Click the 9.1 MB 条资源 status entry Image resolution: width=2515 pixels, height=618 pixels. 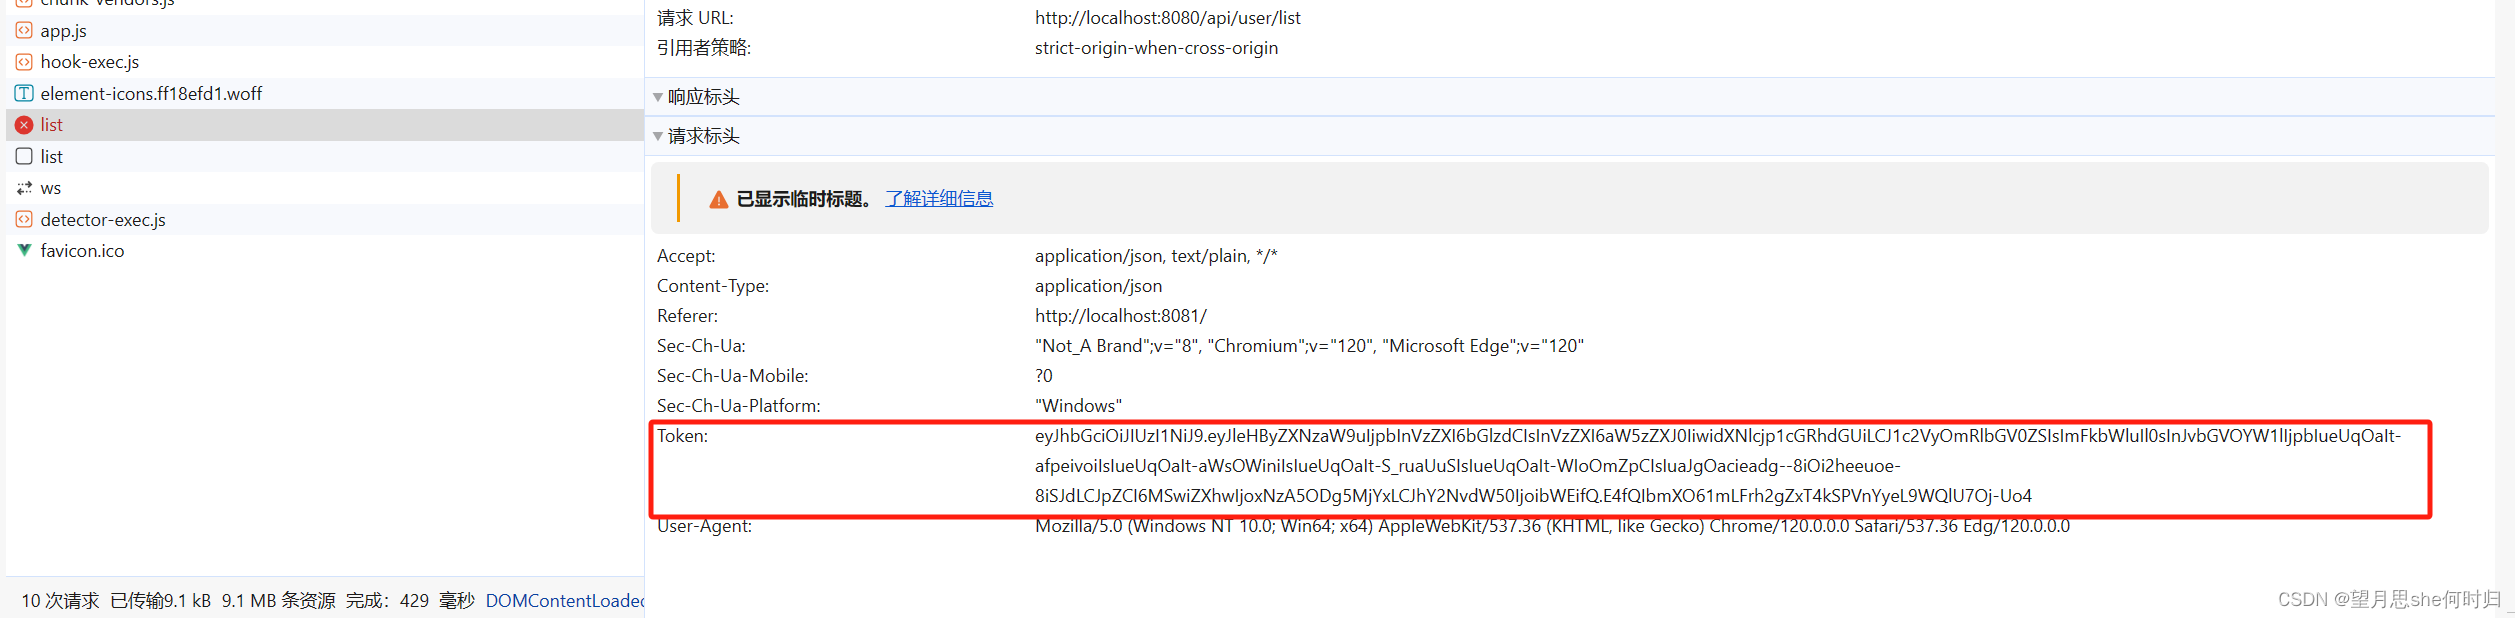point(279,601)
